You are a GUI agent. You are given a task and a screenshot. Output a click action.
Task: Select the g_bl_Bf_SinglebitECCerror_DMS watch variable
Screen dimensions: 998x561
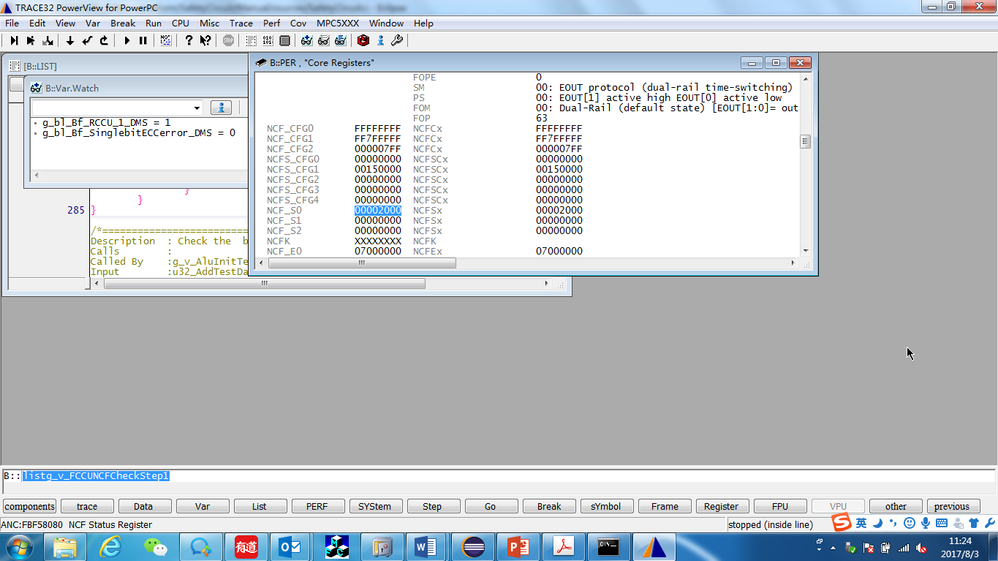click(x=139, y=132)
